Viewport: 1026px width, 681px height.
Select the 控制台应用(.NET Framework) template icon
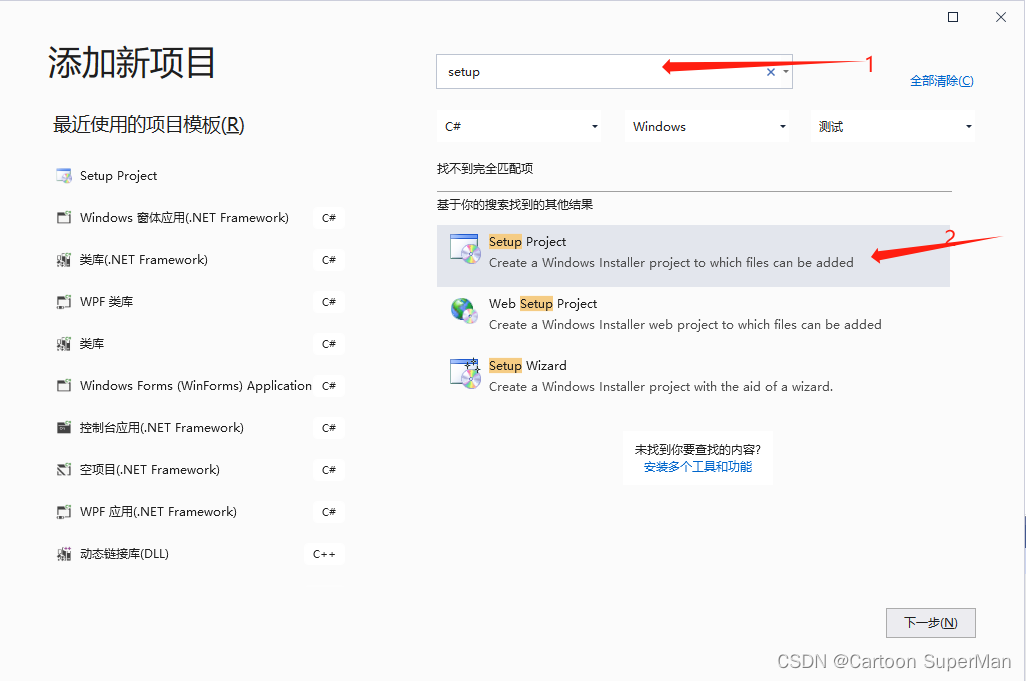[x=63, y=427]
